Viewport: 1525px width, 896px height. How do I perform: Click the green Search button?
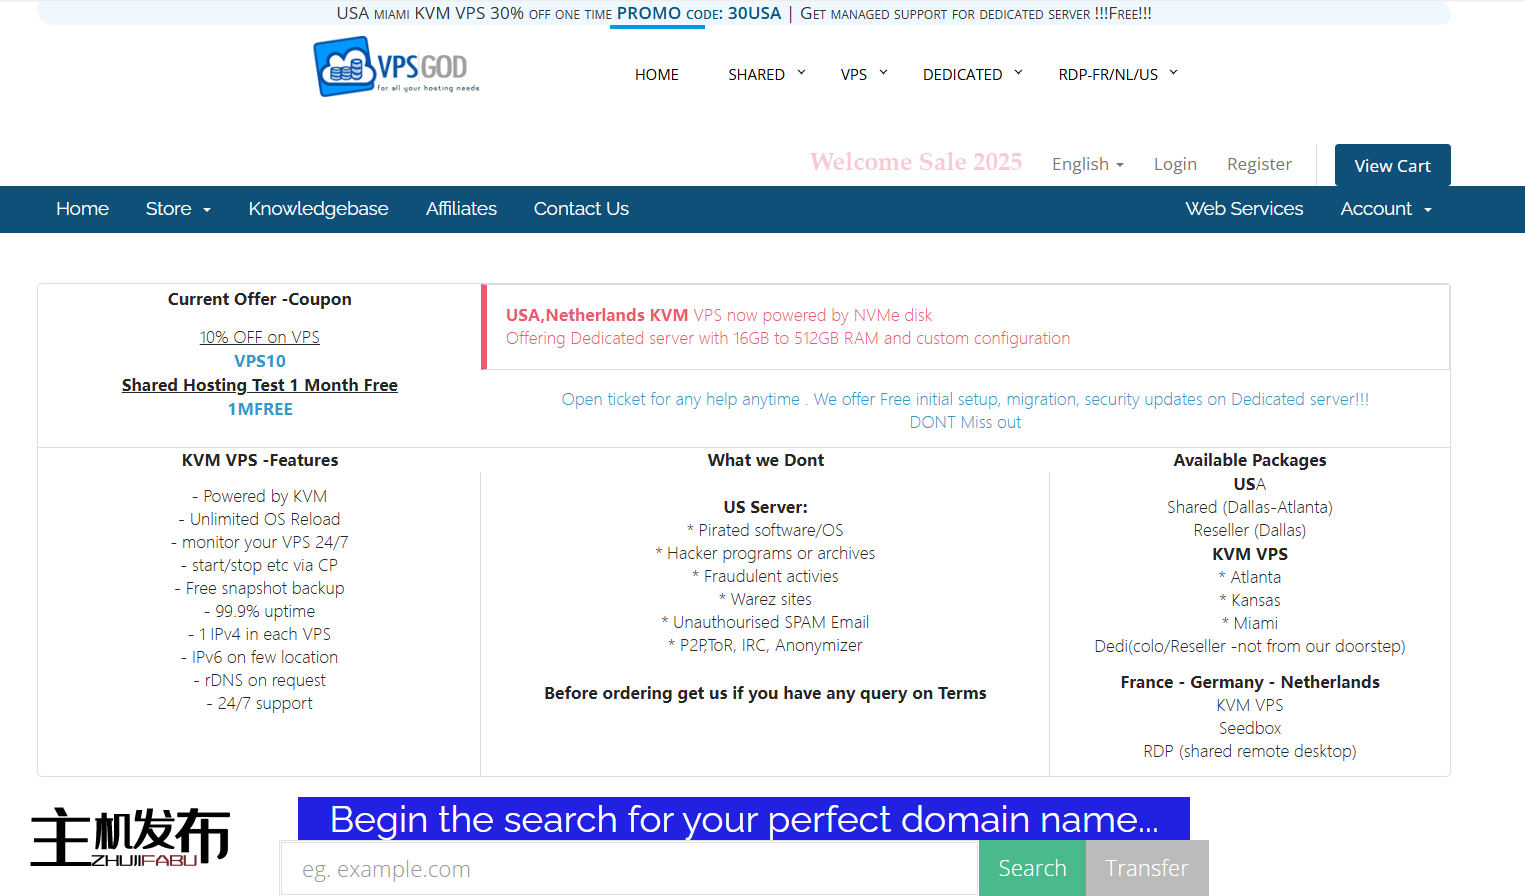click(1032, 868)
